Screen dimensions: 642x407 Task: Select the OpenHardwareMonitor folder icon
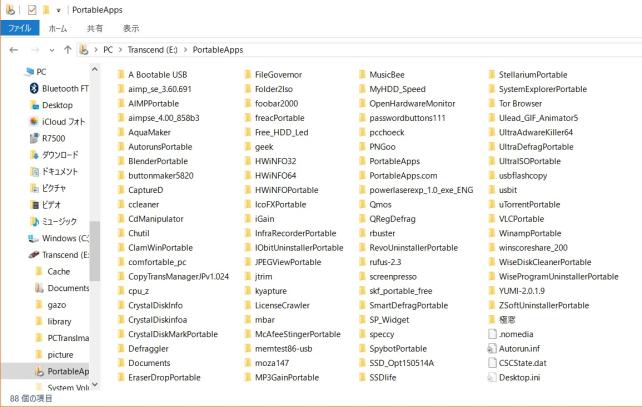(x=362, y=104)
